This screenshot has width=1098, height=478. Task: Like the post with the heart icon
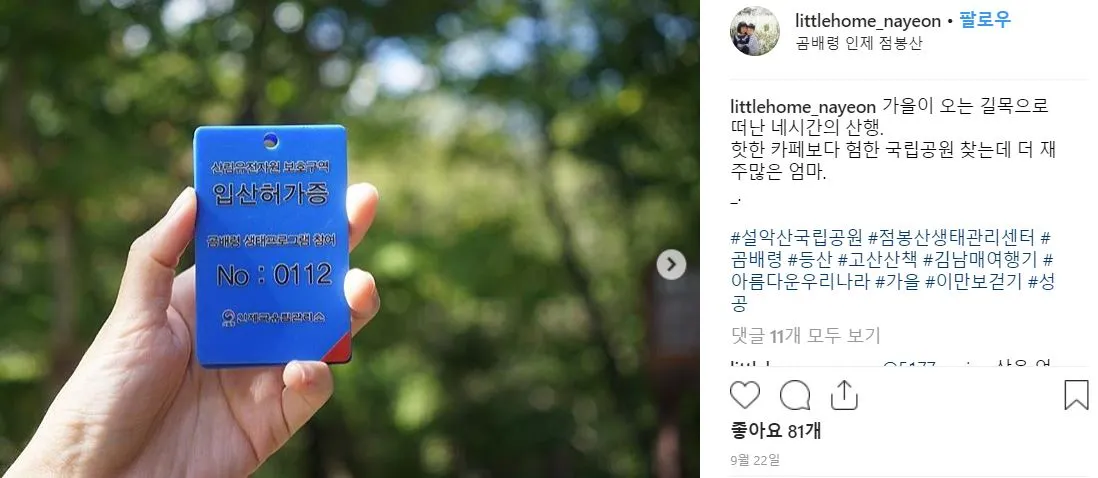(744, 395)
